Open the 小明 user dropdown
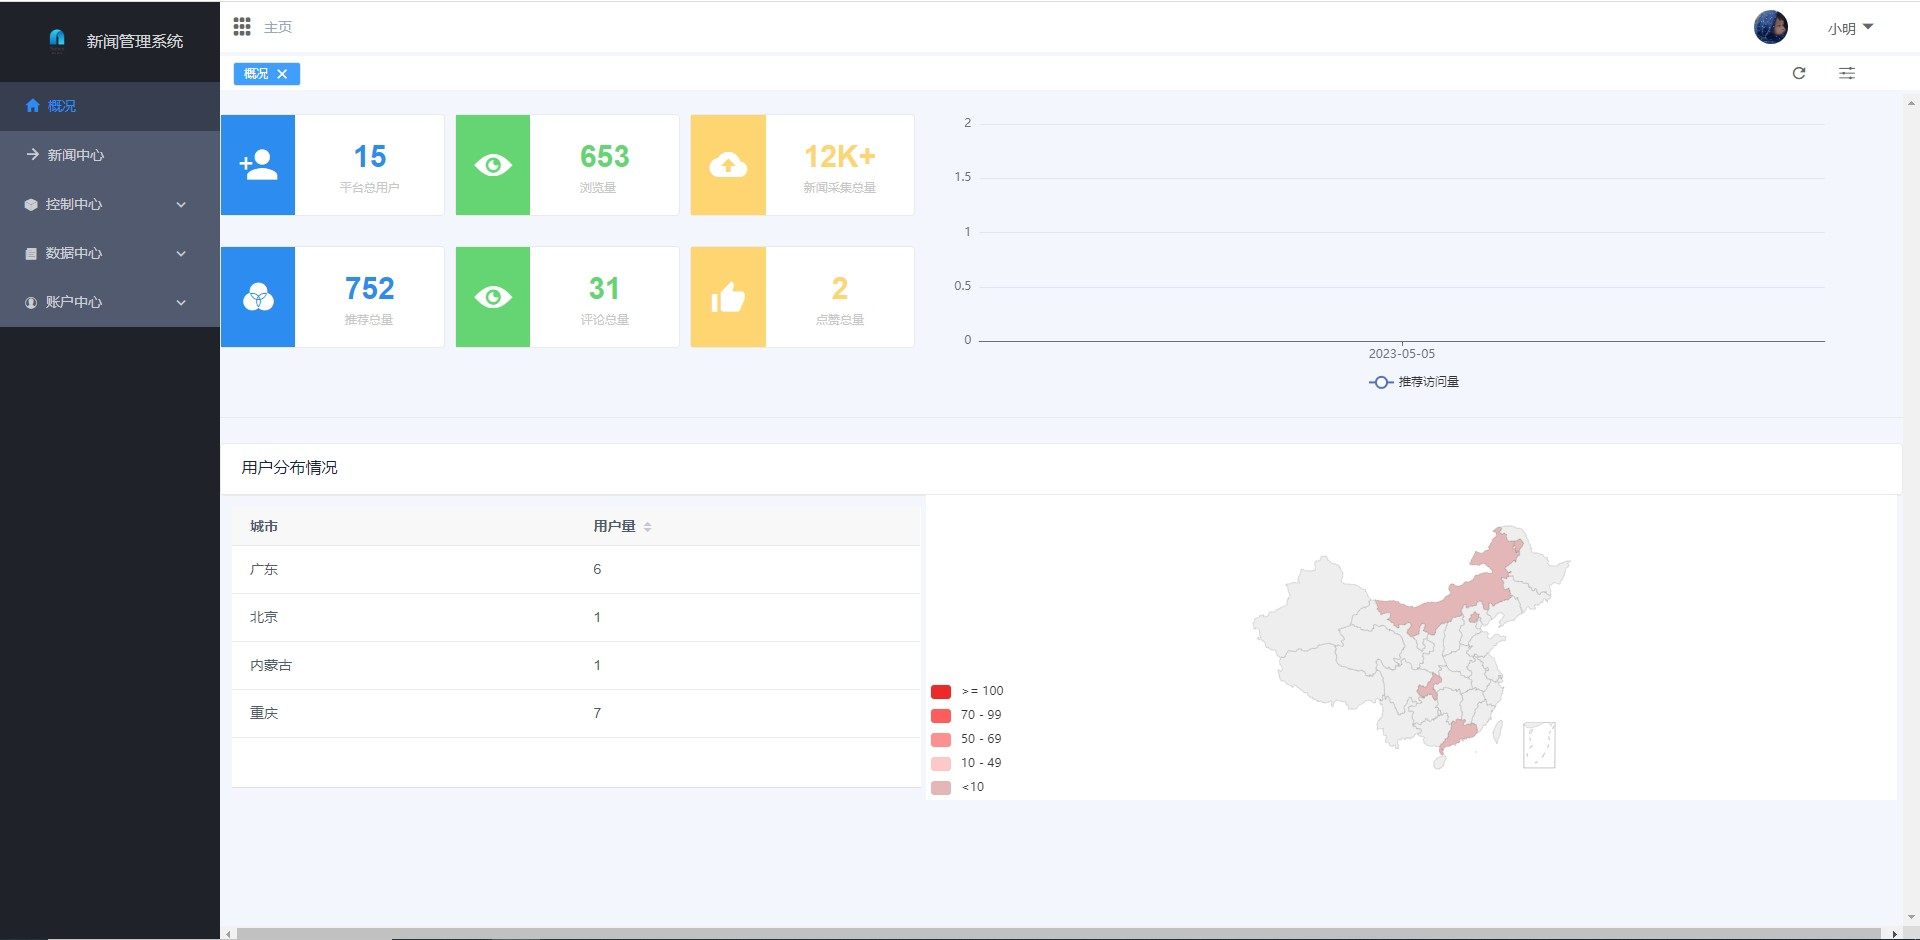This screenshot has width=1920, height=940. click(x=1850, y=28)
